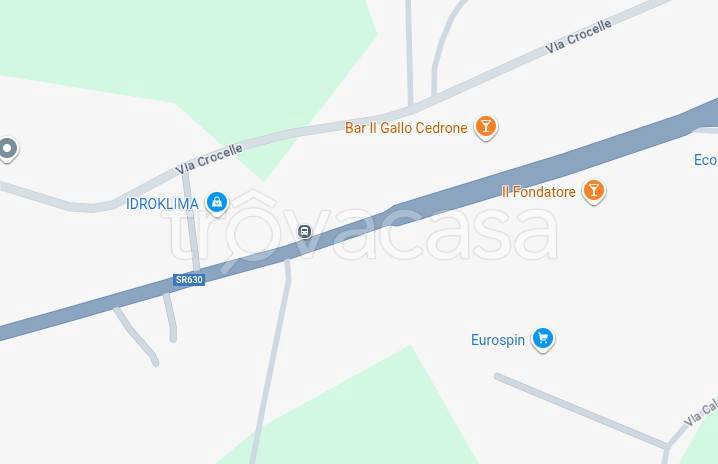Click the partially visible Eco label
Screen dimensions: 718x464
click(706, 160)
